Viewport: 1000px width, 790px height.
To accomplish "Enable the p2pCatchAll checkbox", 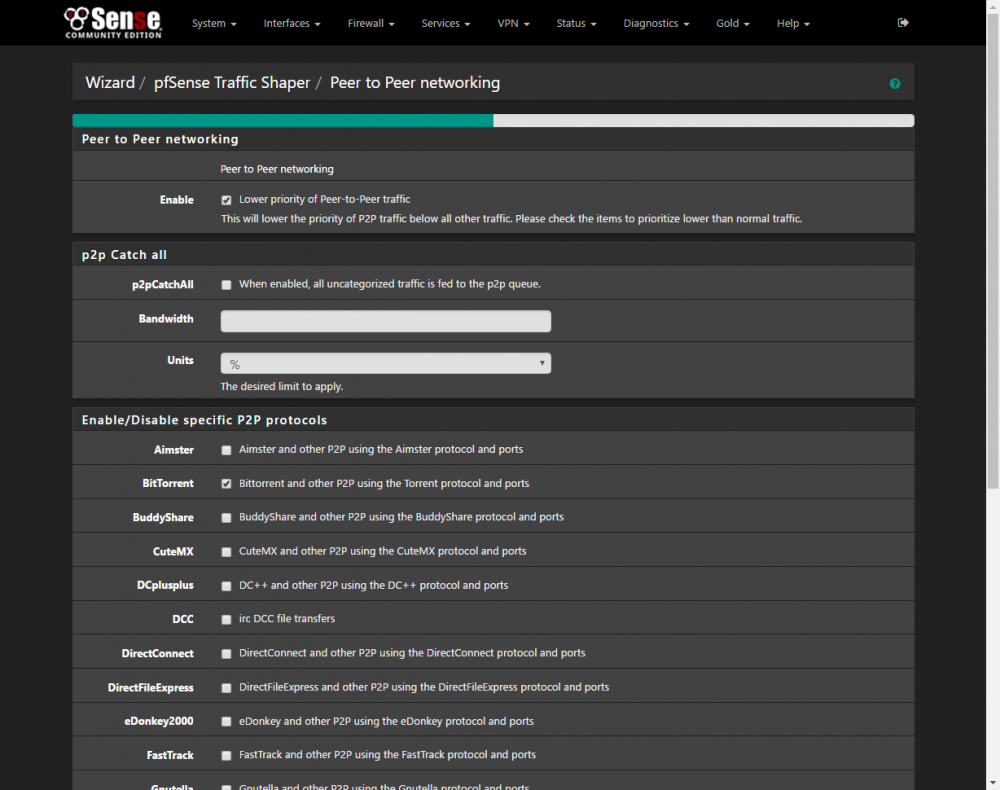I will (226, 285).
